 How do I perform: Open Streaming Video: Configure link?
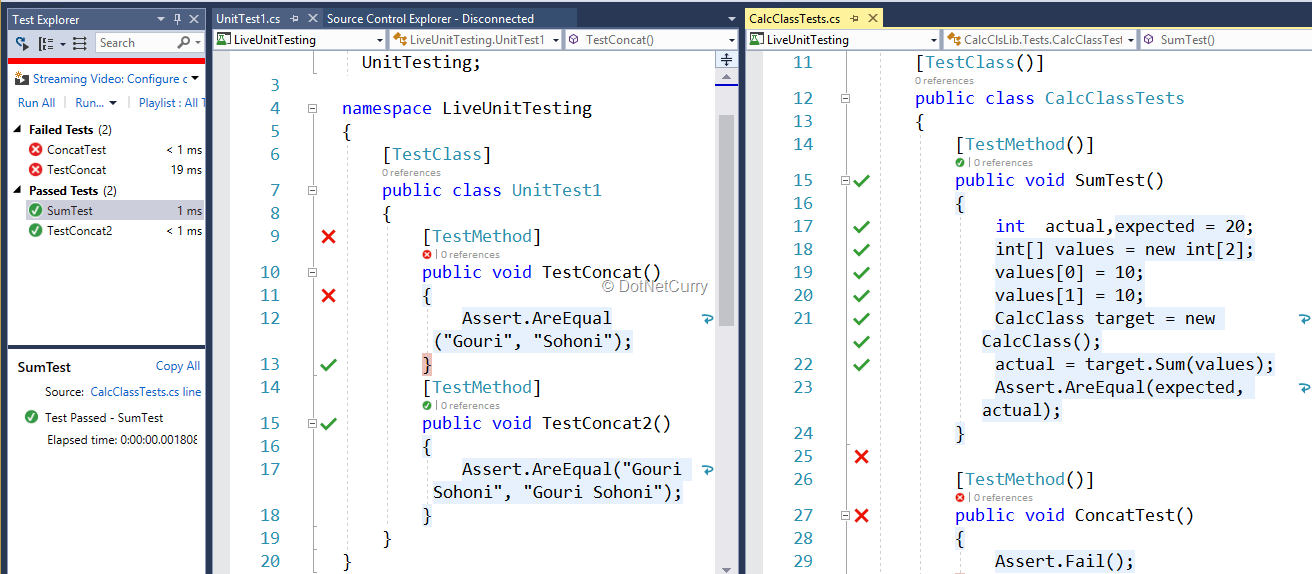tap(110, 79)
